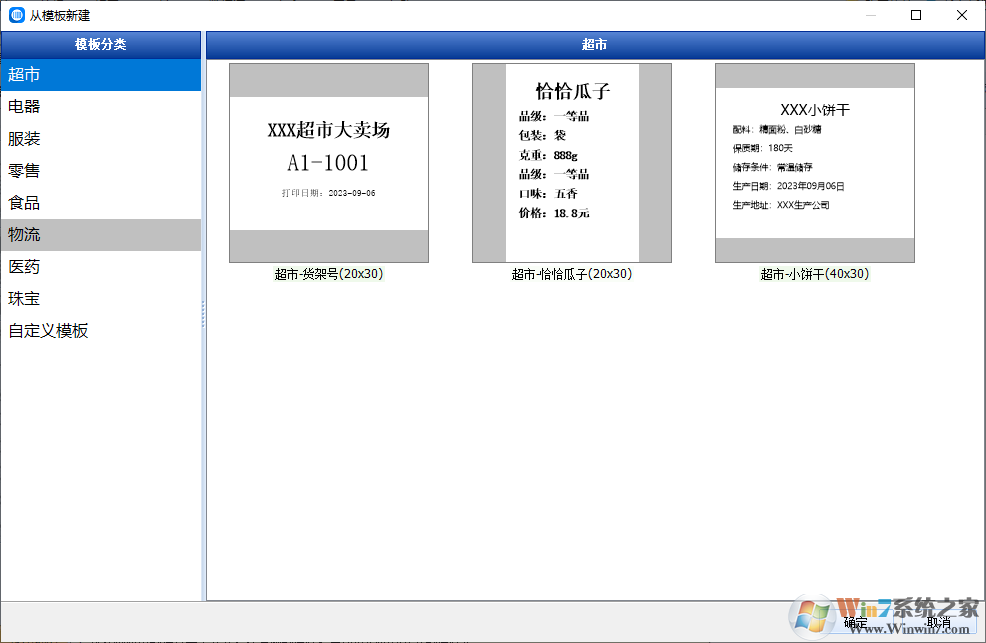Open the 服装 category
986x643 pixels.
click(101, 139)
